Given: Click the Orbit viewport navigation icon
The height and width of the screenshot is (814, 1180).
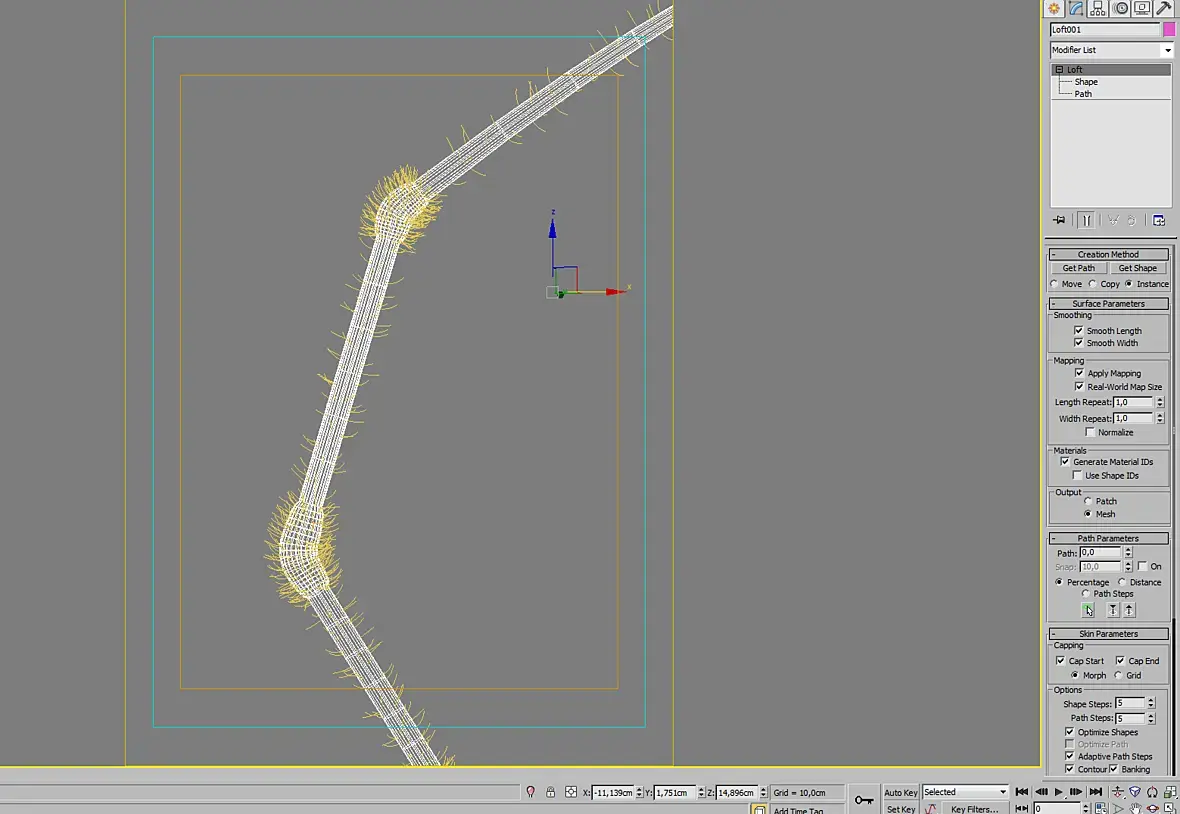Looking at the screenshot, I should point(1151,809).
